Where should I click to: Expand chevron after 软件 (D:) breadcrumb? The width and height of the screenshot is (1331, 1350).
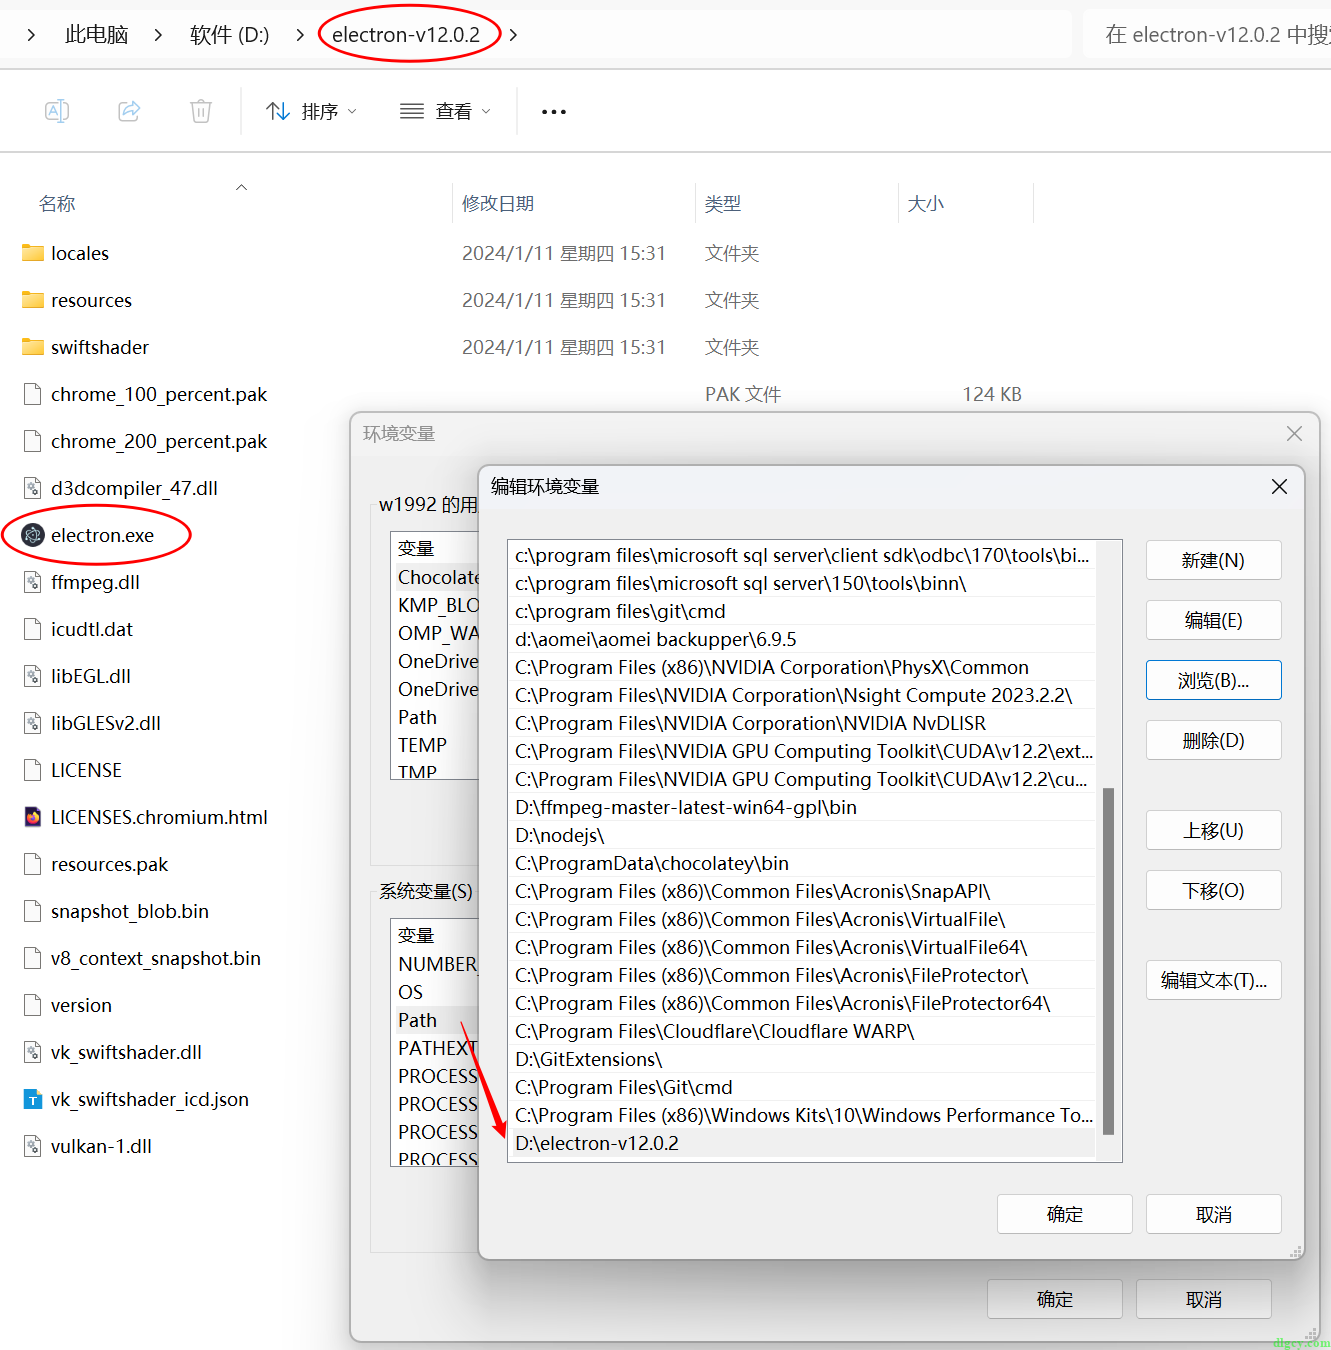300,35
